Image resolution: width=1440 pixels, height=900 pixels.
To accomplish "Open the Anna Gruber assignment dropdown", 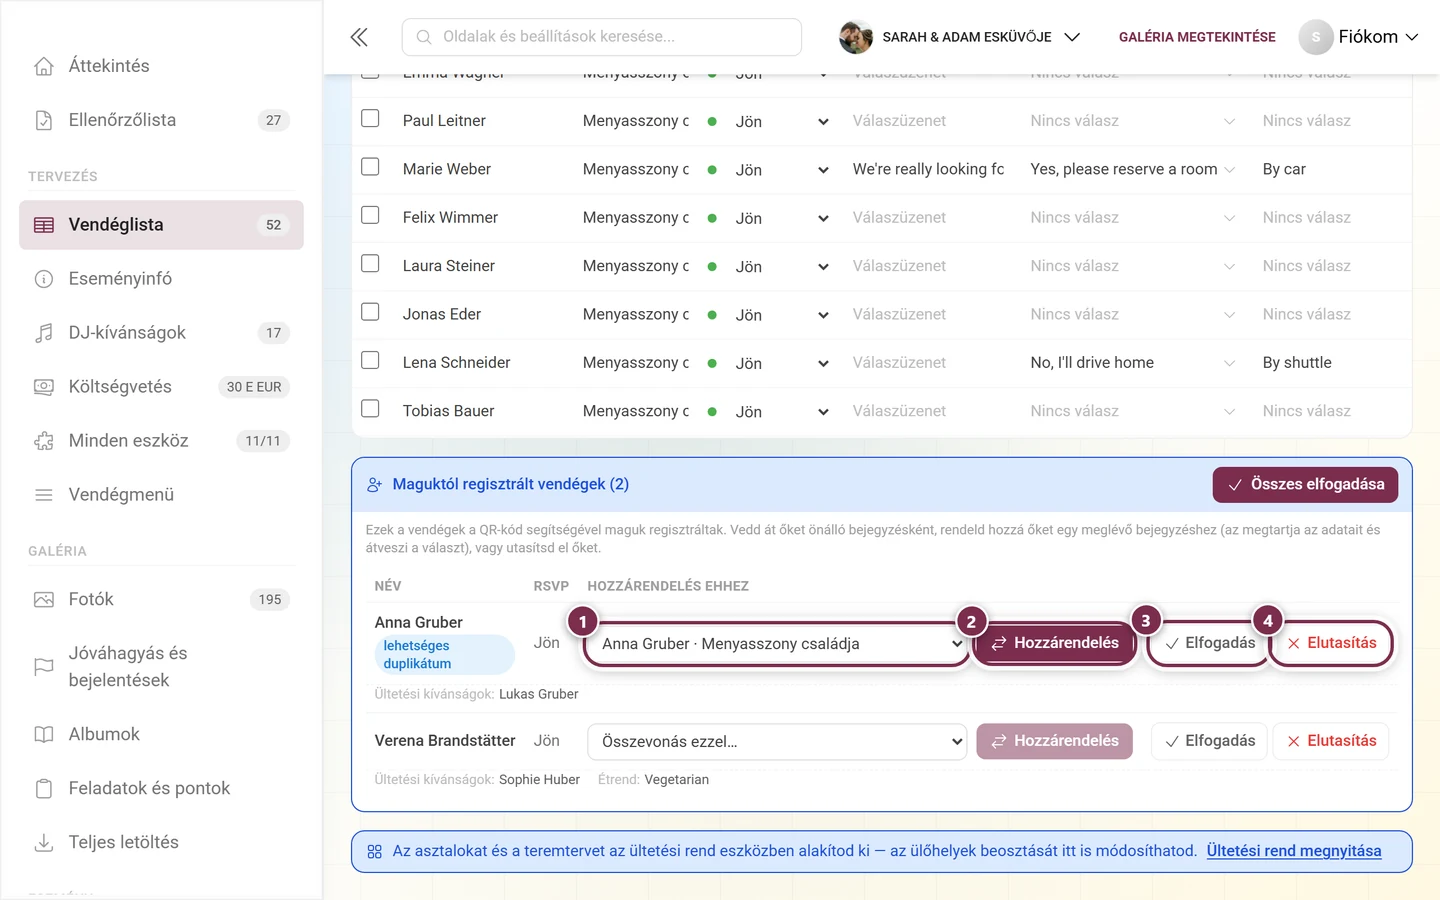I will (x=777, y=644).
